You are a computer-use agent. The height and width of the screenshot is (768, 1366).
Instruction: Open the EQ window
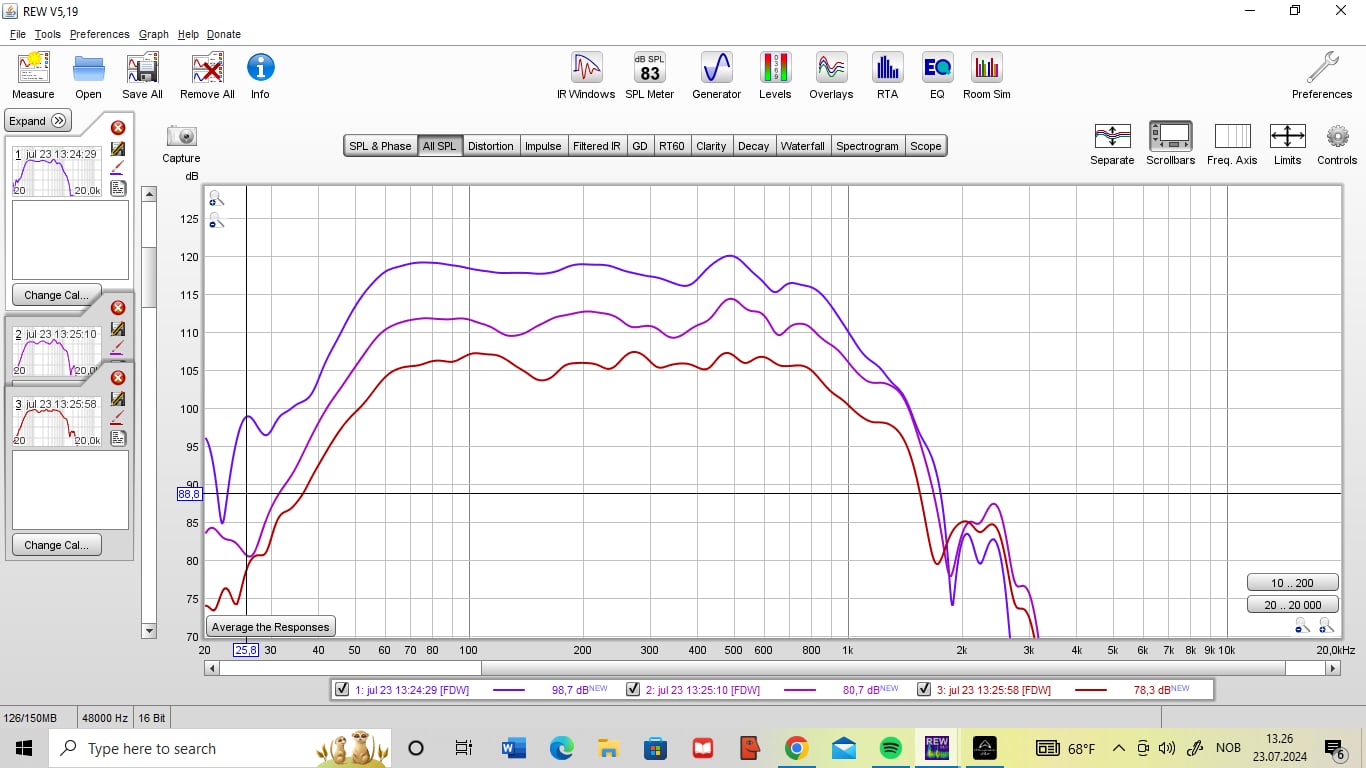point(936,76)
